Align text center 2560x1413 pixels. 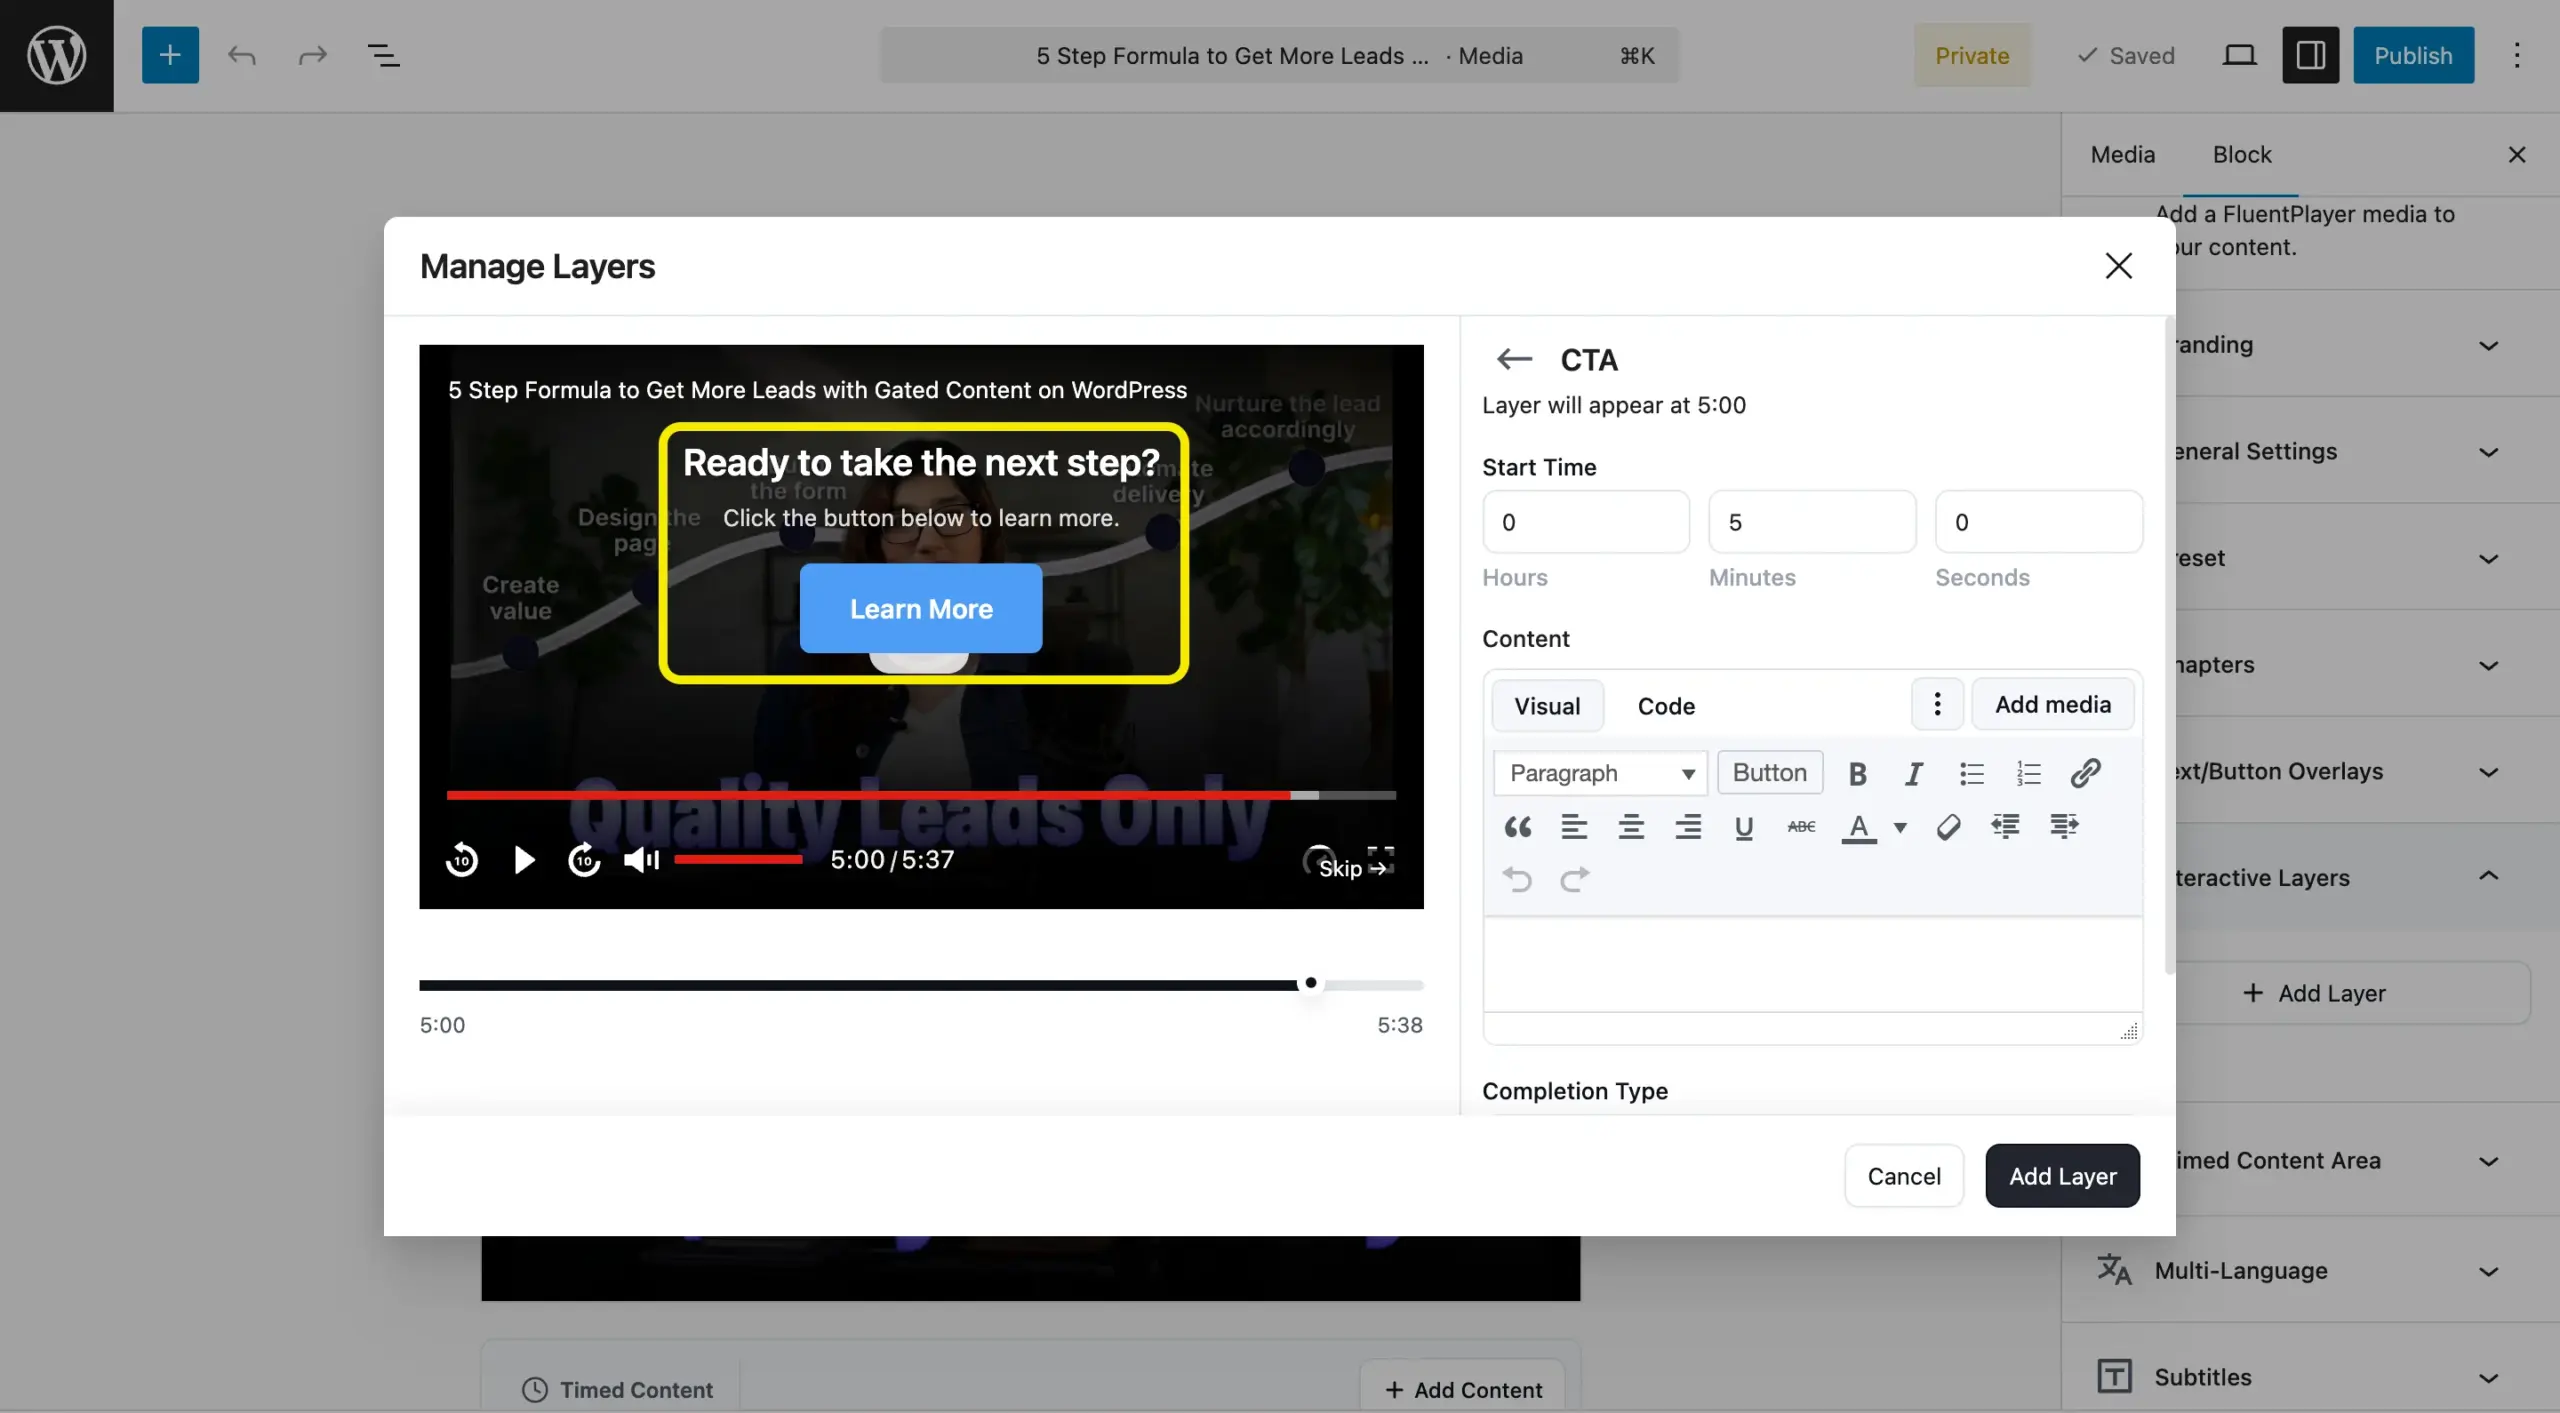(1631, 827)
